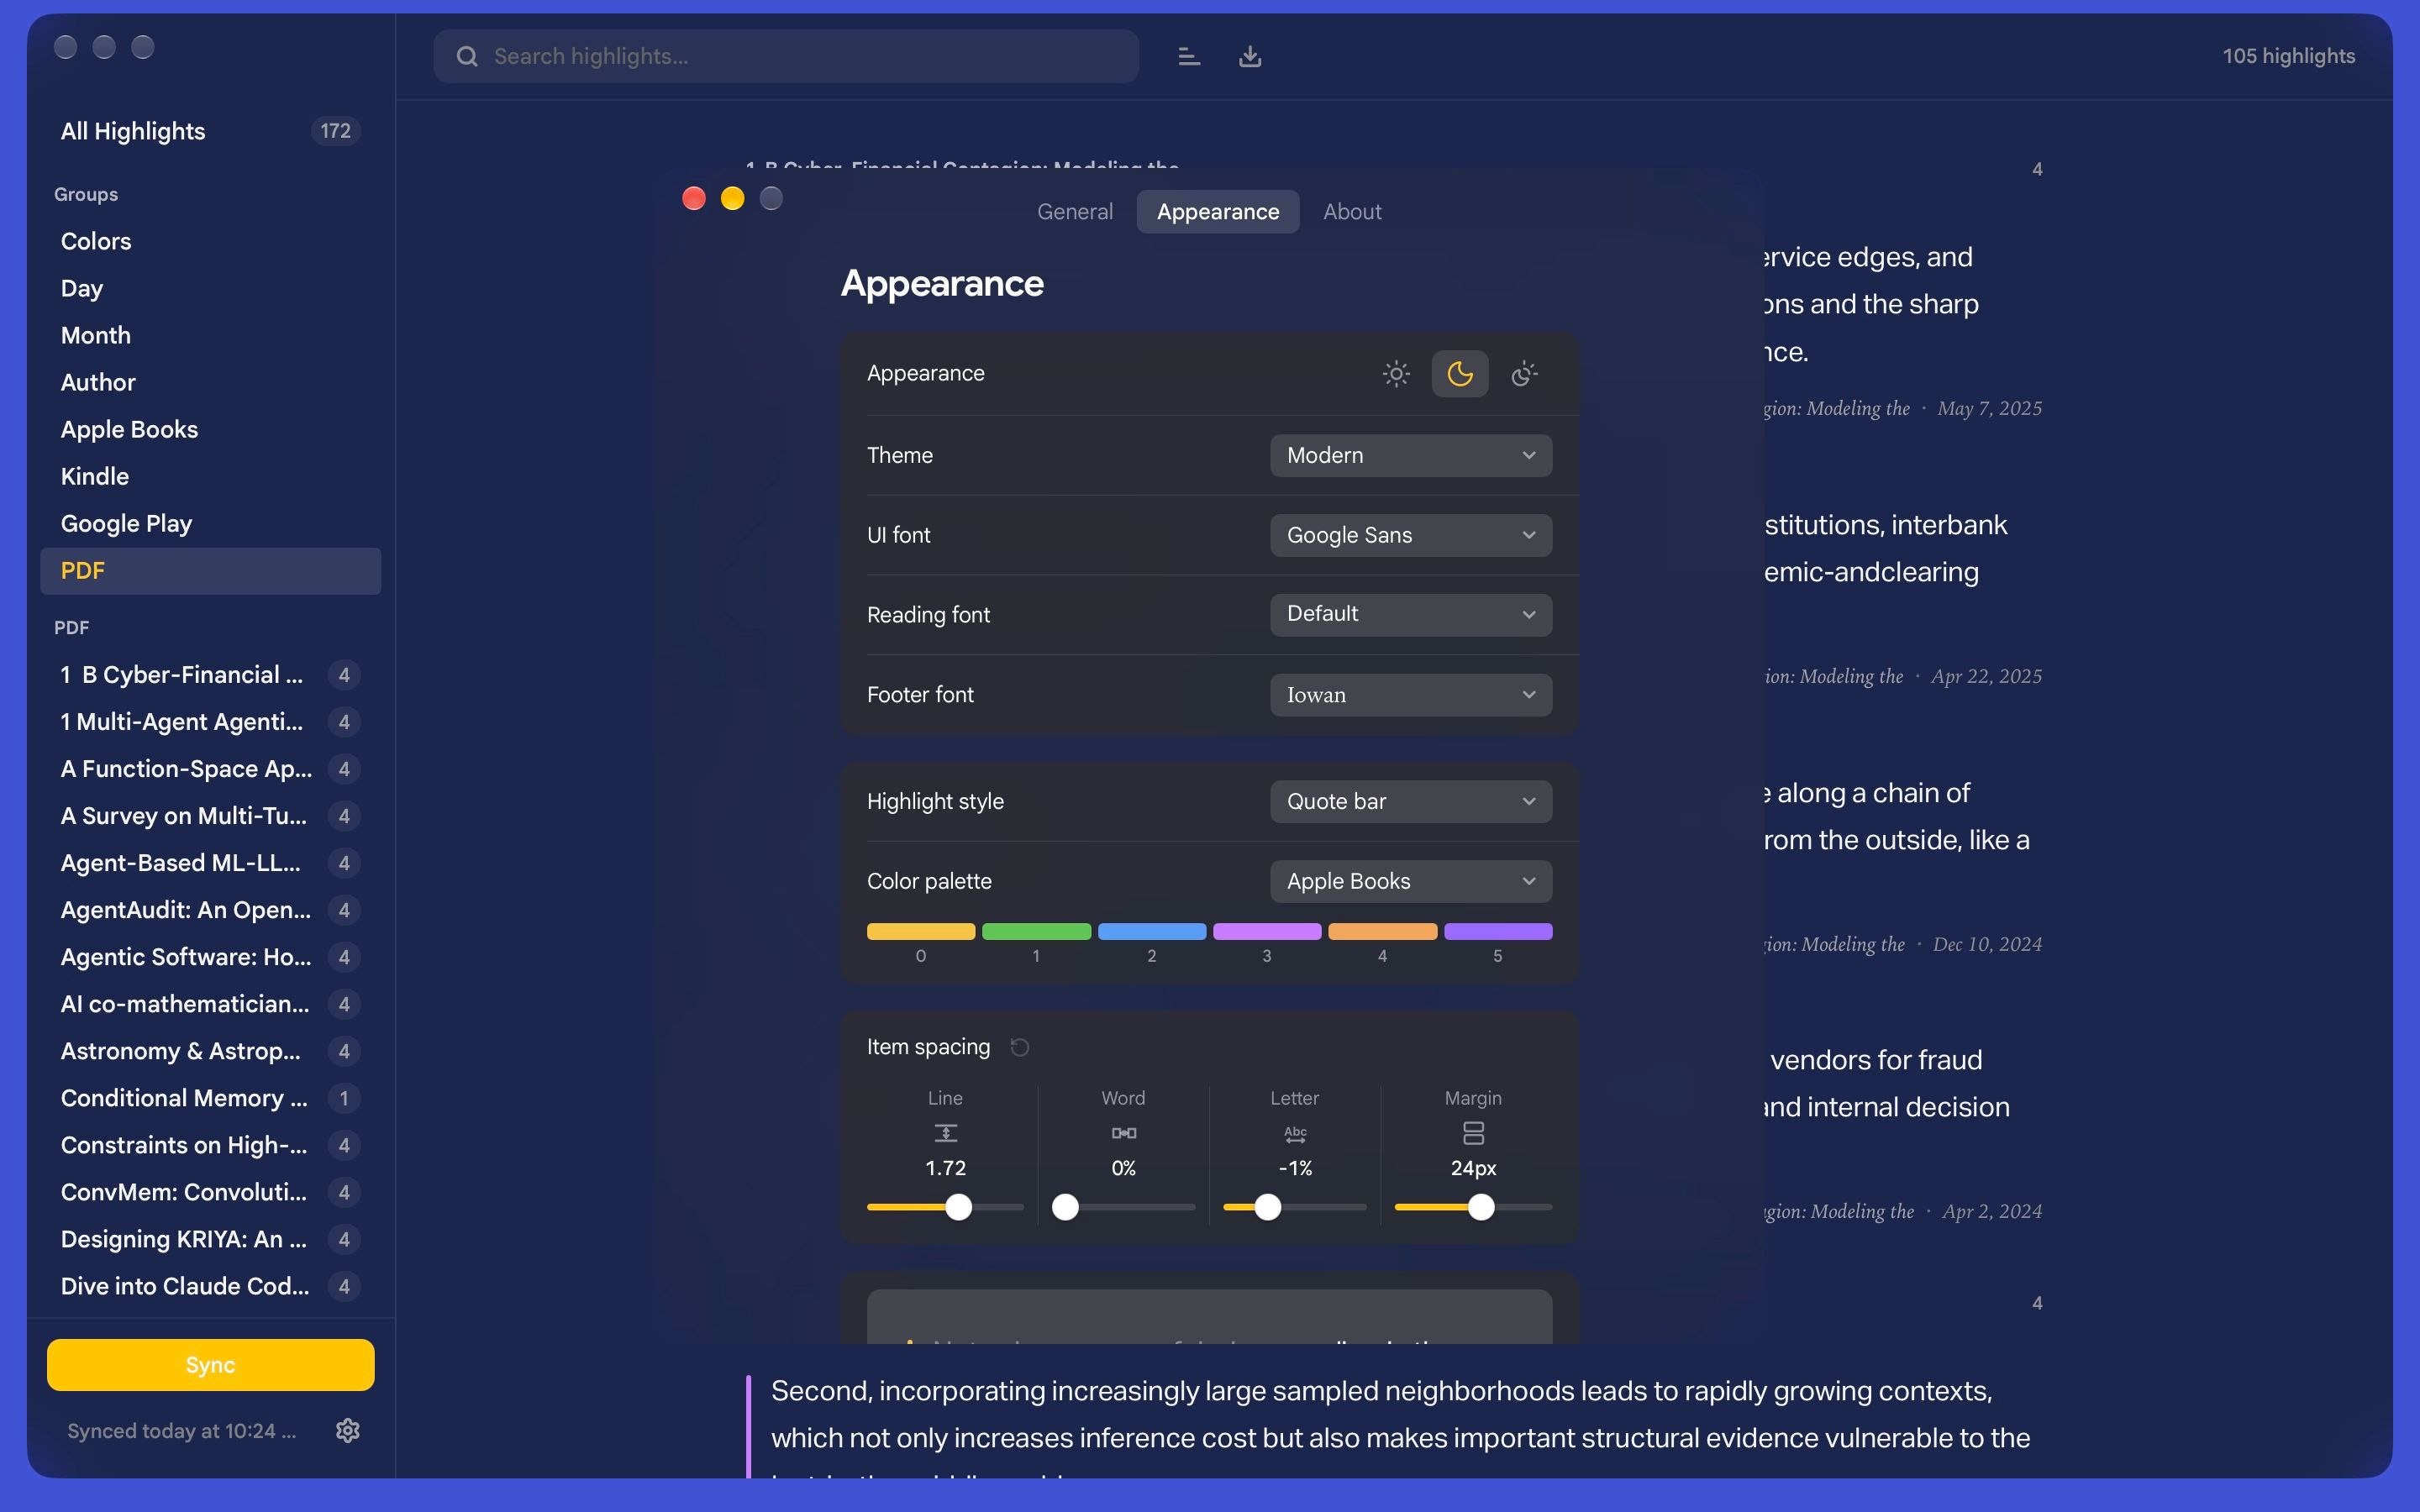This screenshot has height=1512, width=2420.
Task: Select the PDF group in sidebar
Action: (x=210, y=570)
